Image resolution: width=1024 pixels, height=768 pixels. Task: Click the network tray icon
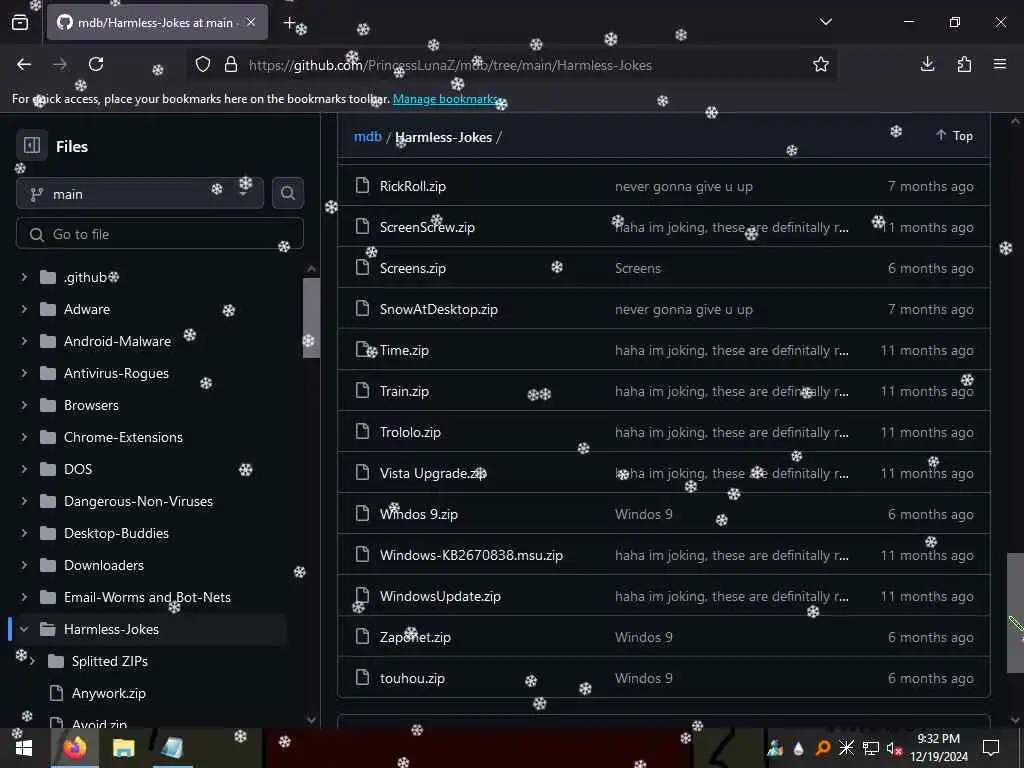click(871, 748)
